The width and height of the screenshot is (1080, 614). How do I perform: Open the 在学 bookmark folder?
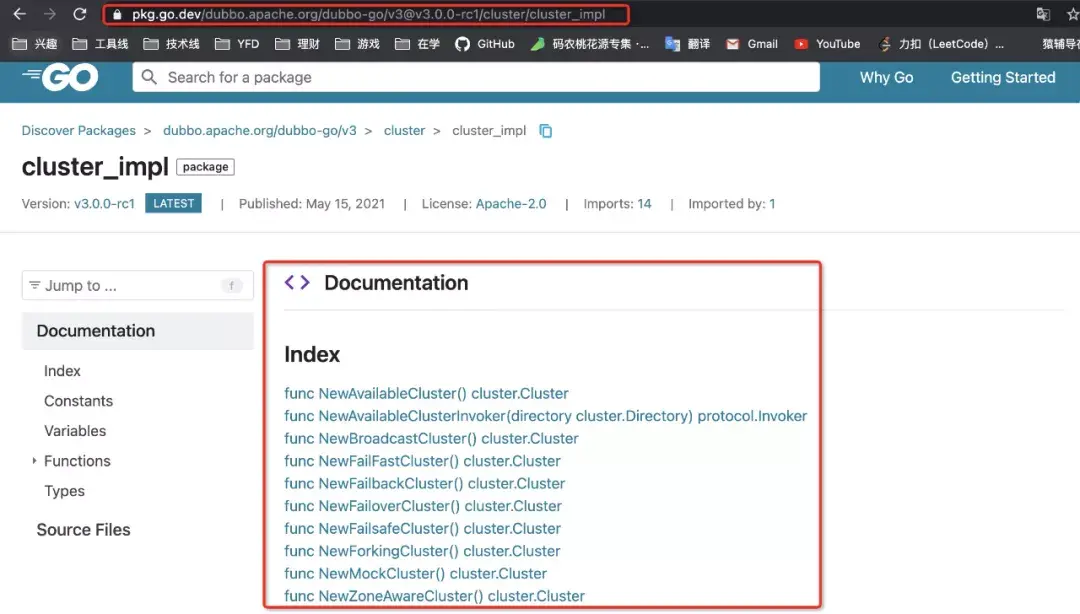417,44
